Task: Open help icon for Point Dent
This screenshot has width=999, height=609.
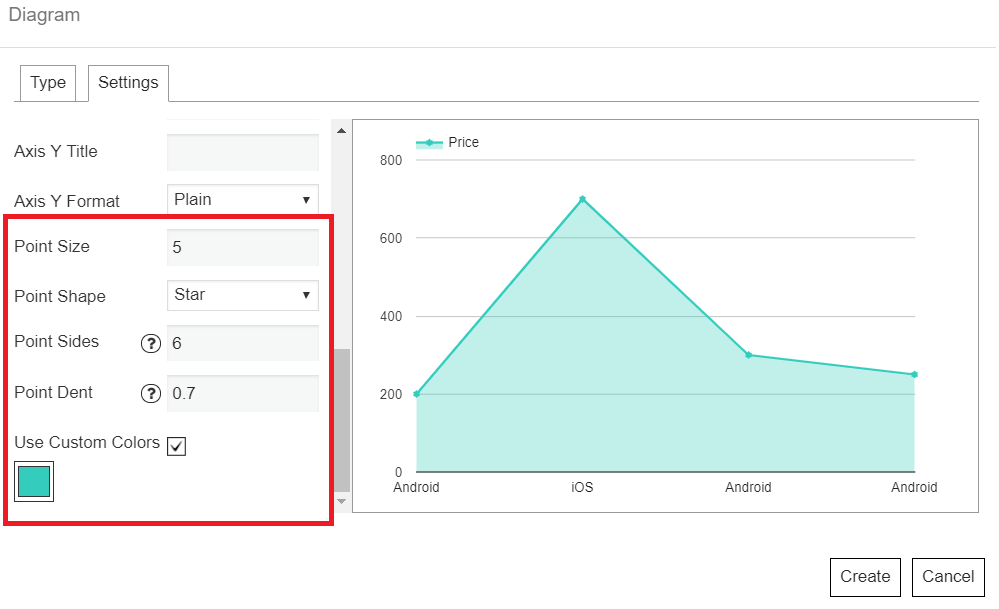Action: (150, 394)
